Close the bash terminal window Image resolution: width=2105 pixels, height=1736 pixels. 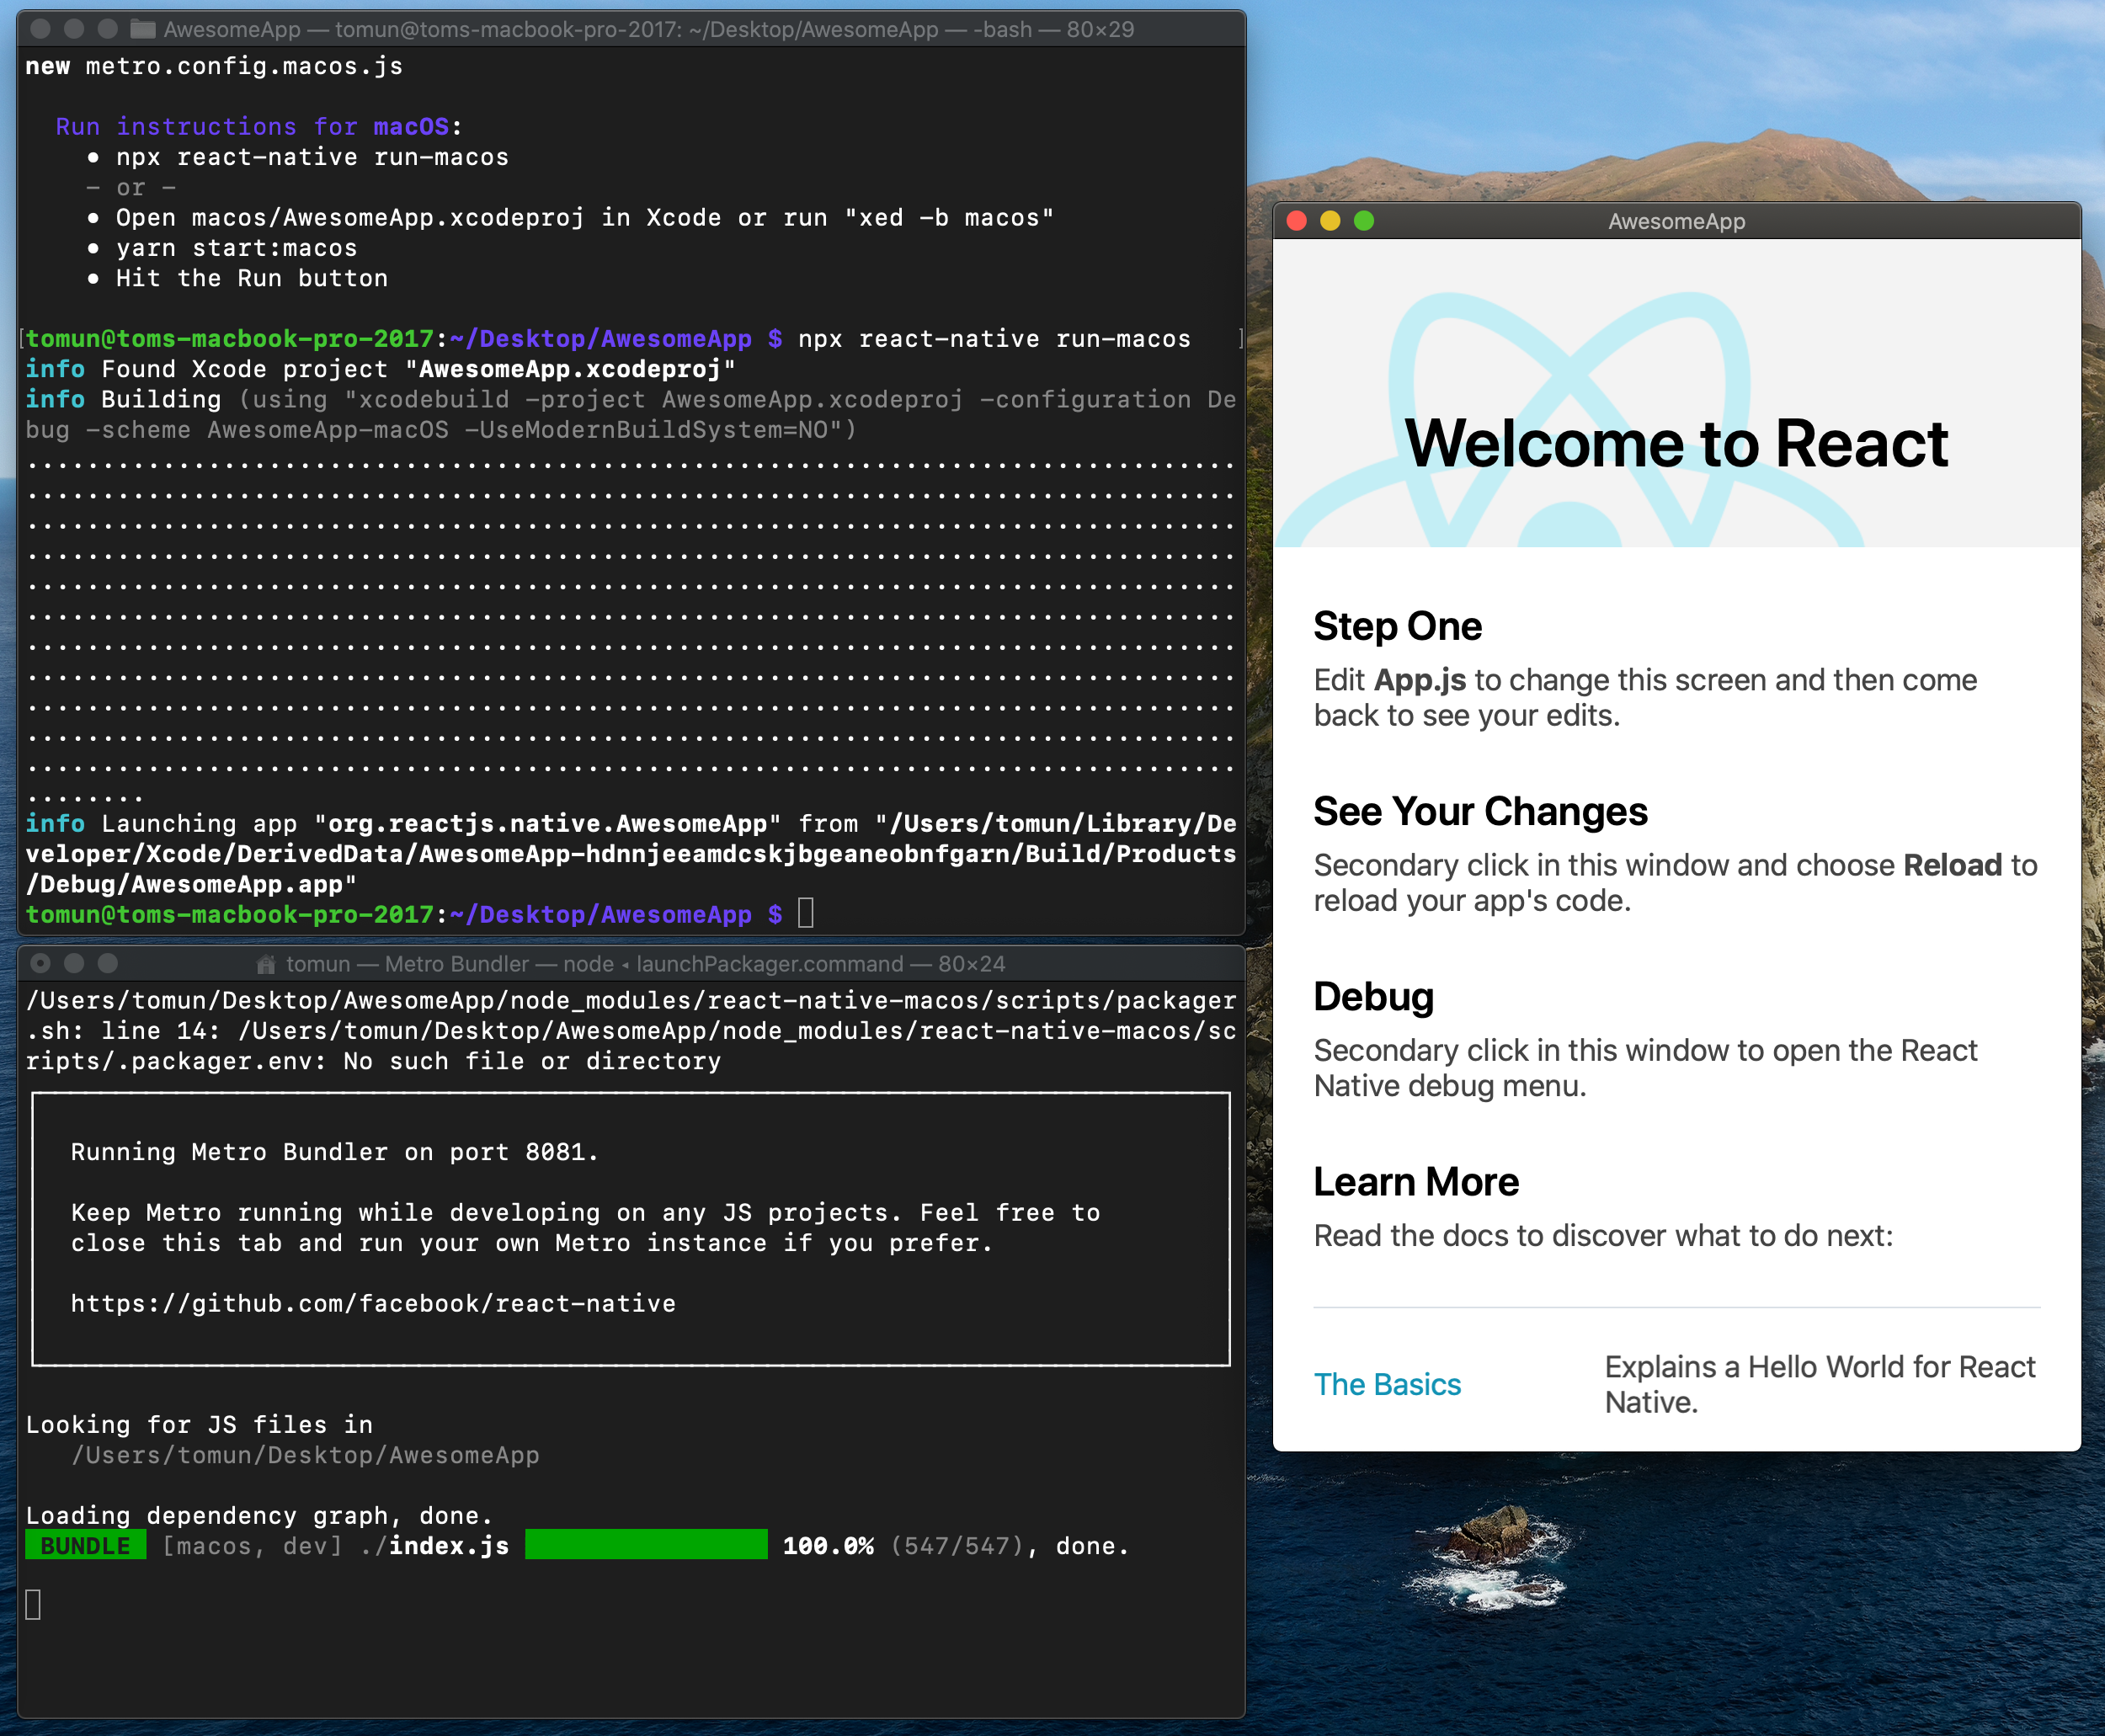(41, 29)
